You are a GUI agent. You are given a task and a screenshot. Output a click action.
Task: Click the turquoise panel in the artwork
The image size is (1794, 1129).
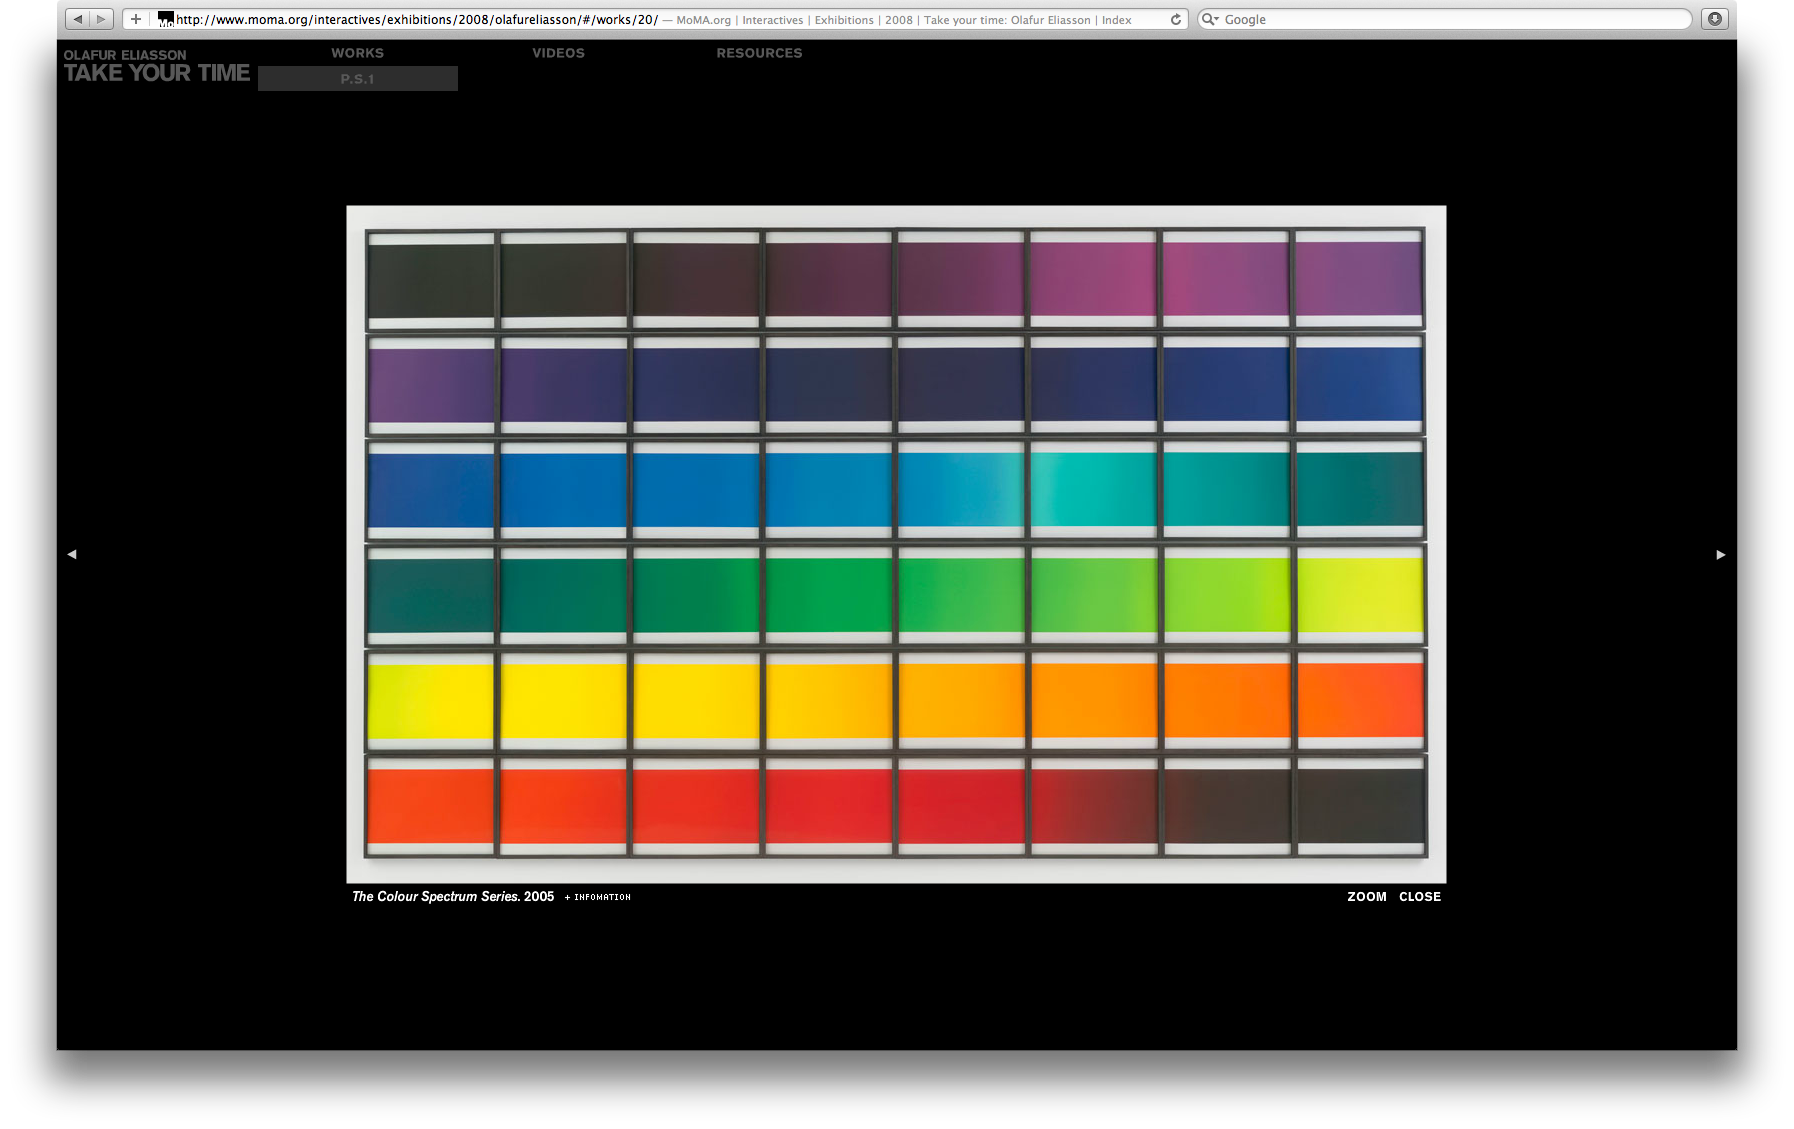pos(1093,490)
